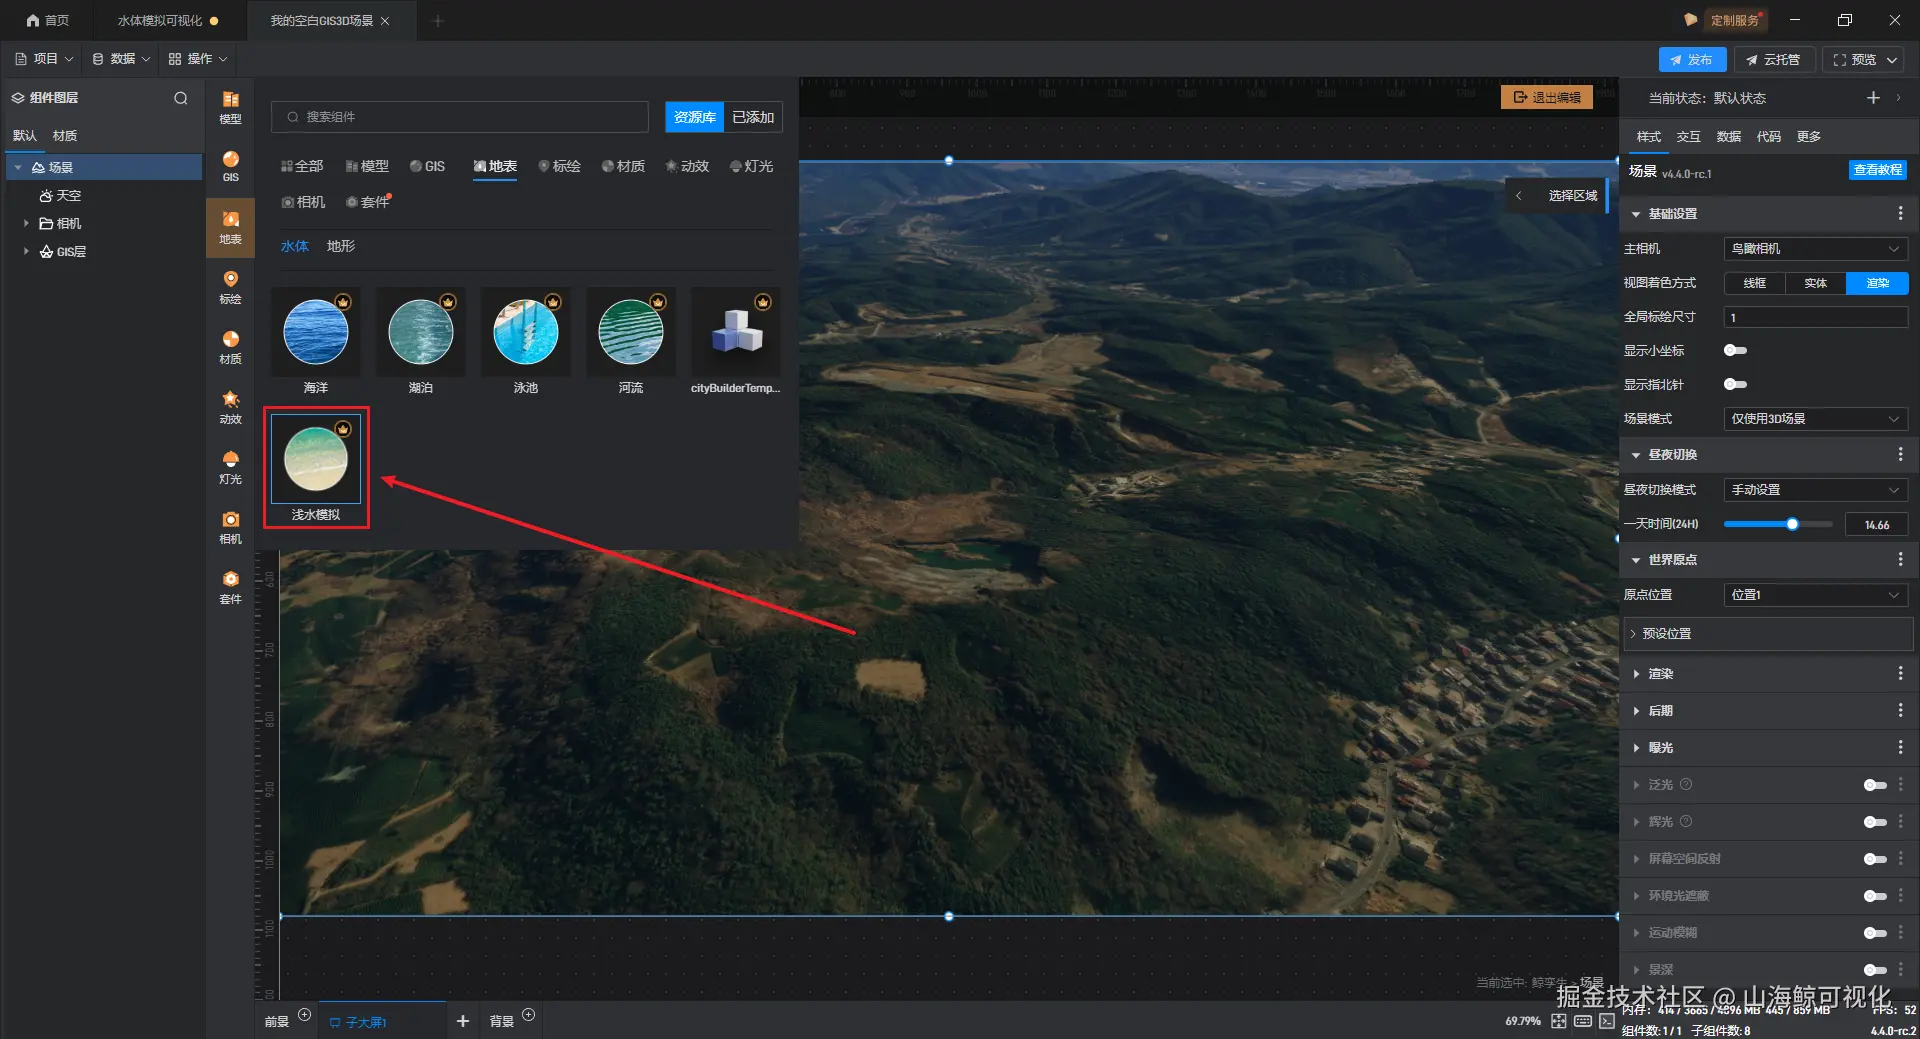Click the 查看教程 button
The width and height of the screenshot is (1920, 1039).
[1877, 170]
